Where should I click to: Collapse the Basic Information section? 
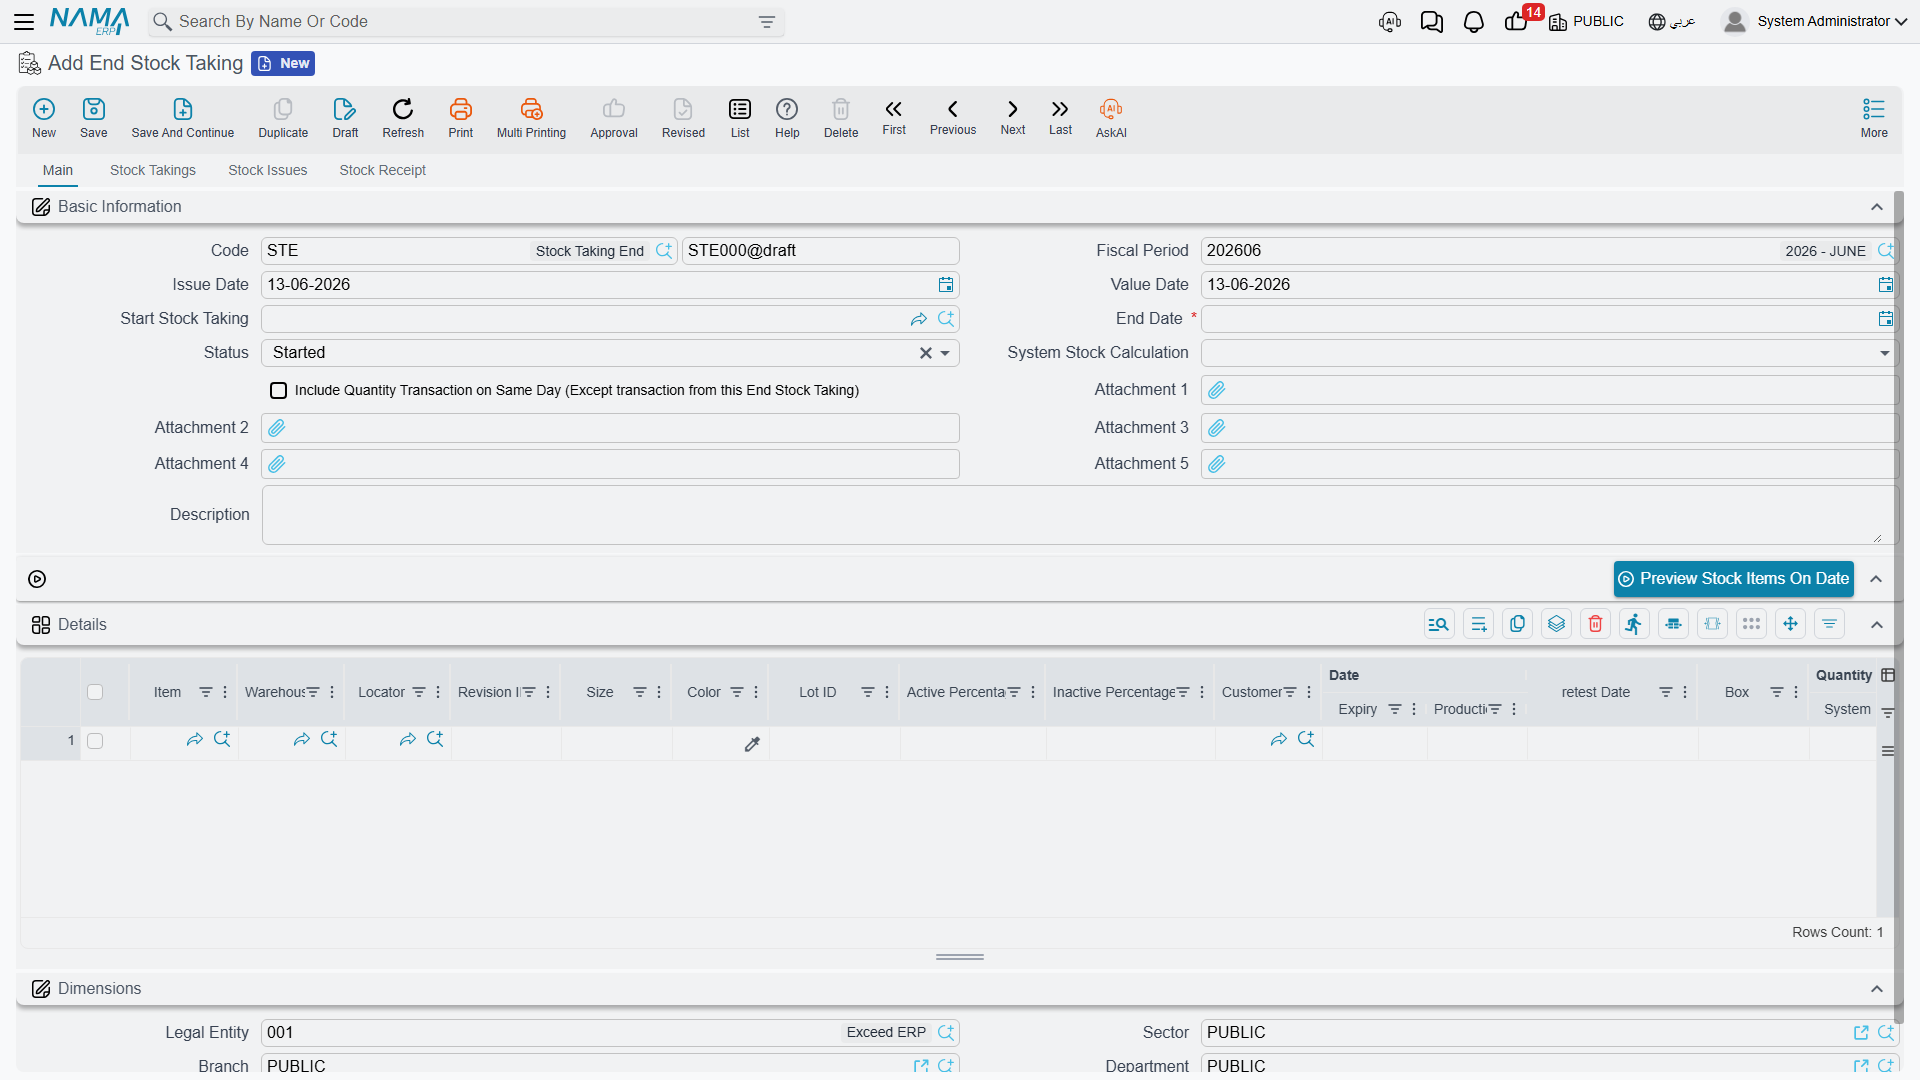click(x=1877, y=207)
